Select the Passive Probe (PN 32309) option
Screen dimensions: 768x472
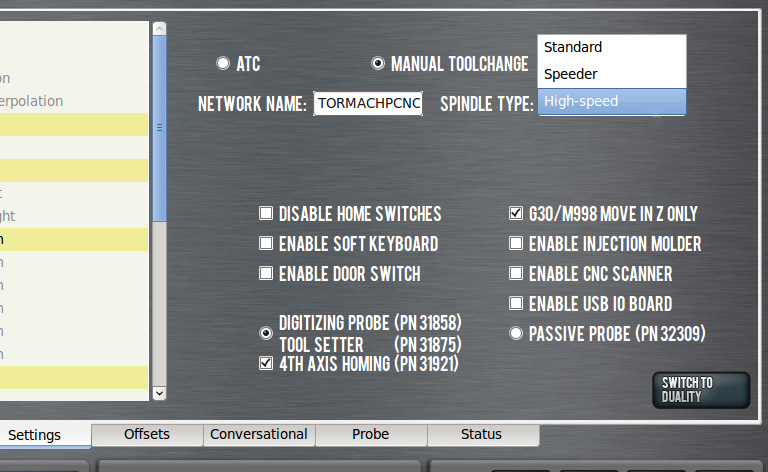(x=516, y=333)
